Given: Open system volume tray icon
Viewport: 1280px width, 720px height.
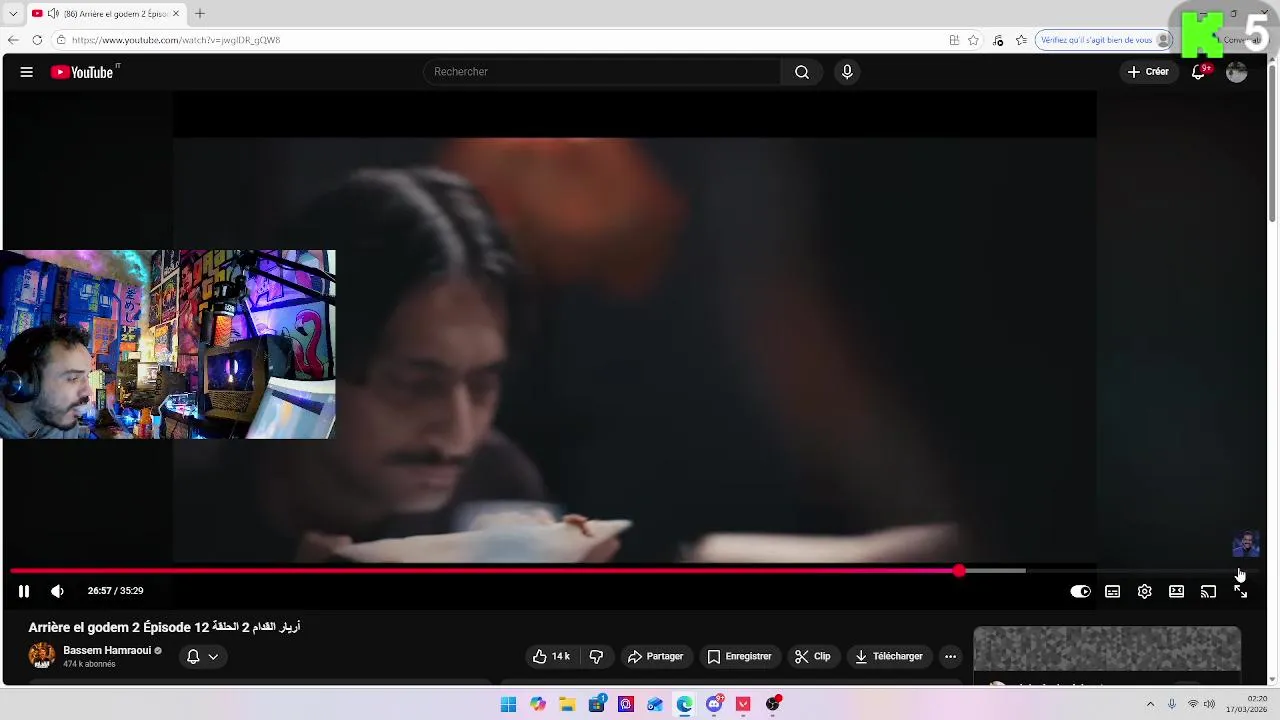Looking at the screenshot, I should 1209,704.
